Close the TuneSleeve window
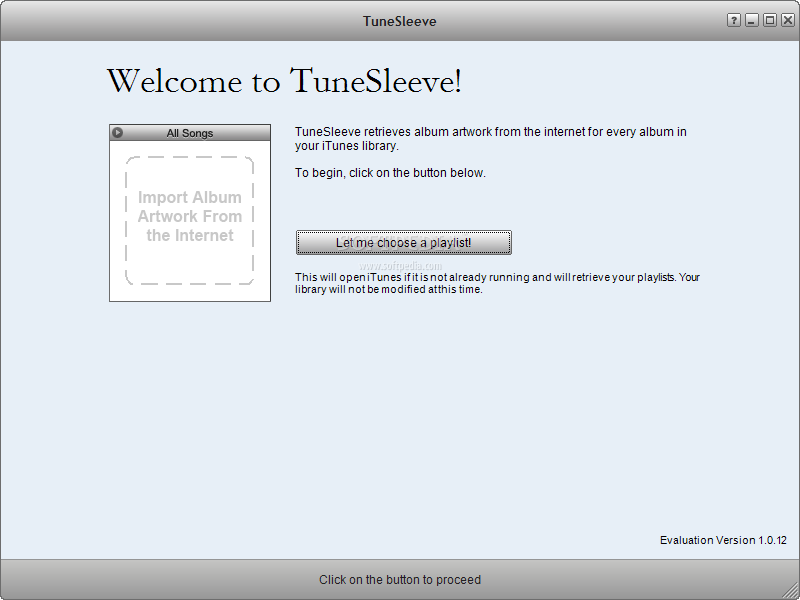The image size is (800, 600). pos(786,21)
